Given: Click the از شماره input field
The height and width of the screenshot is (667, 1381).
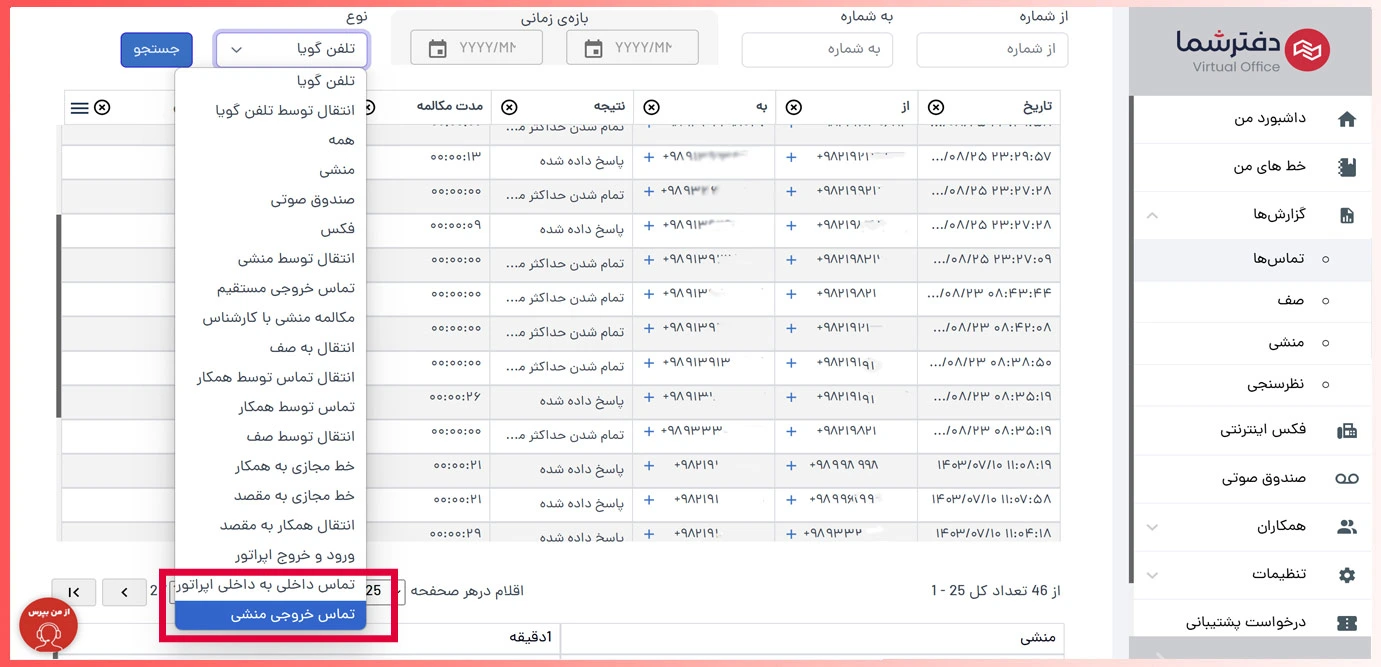Looking at the screenshot, I should click(991, 49).
